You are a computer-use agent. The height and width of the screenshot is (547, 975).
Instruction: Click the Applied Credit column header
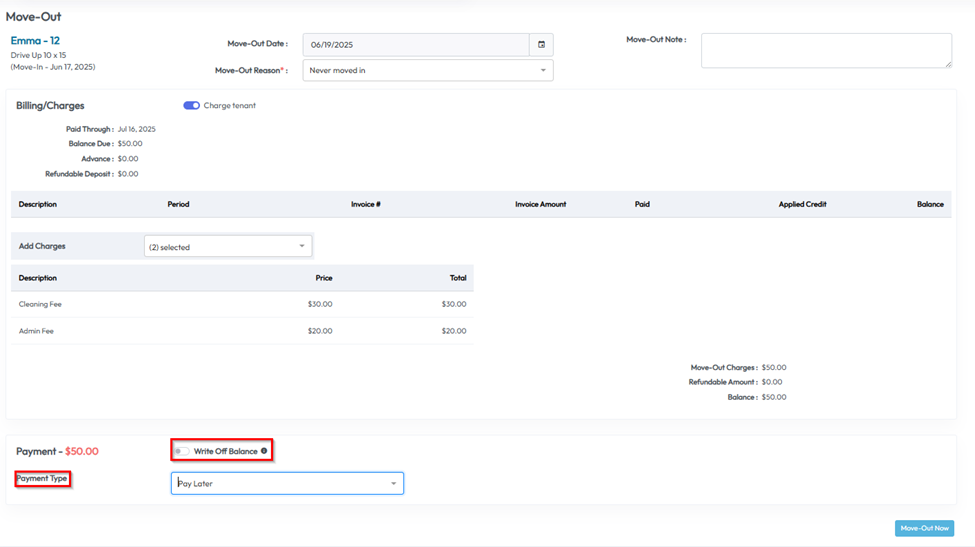802,204
